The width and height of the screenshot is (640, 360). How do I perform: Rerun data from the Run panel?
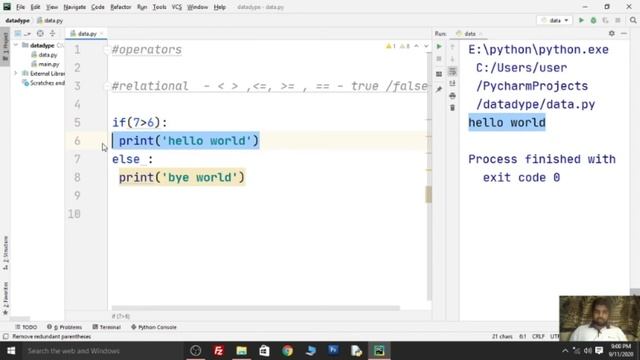click(439, 47)
